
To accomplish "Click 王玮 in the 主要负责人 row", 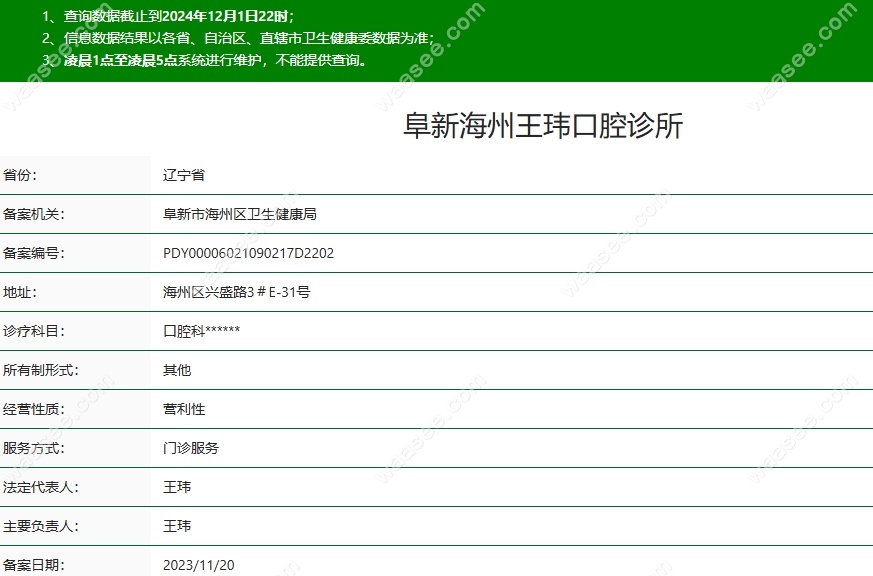I will (177, 526).
